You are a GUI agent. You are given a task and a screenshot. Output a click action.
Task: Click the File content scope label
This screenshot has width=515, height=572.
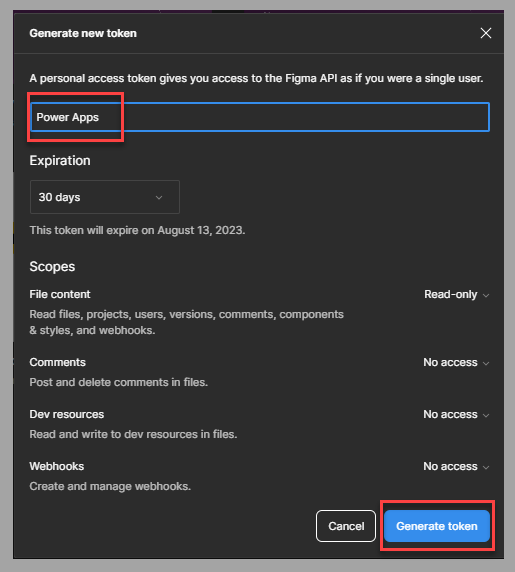coord(60,294)
